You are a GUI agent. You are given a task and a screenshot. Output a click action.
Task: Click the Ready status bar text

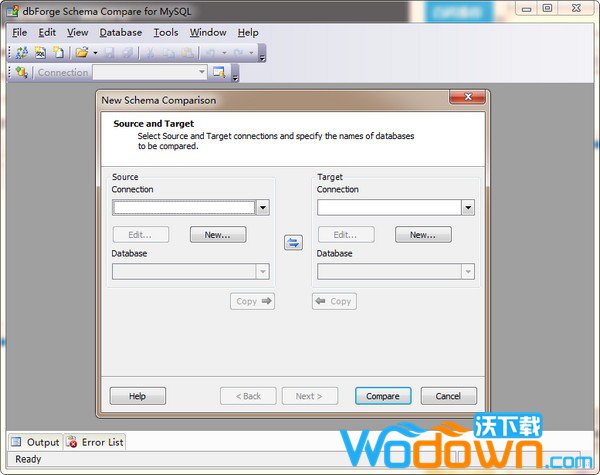[28, 459]
